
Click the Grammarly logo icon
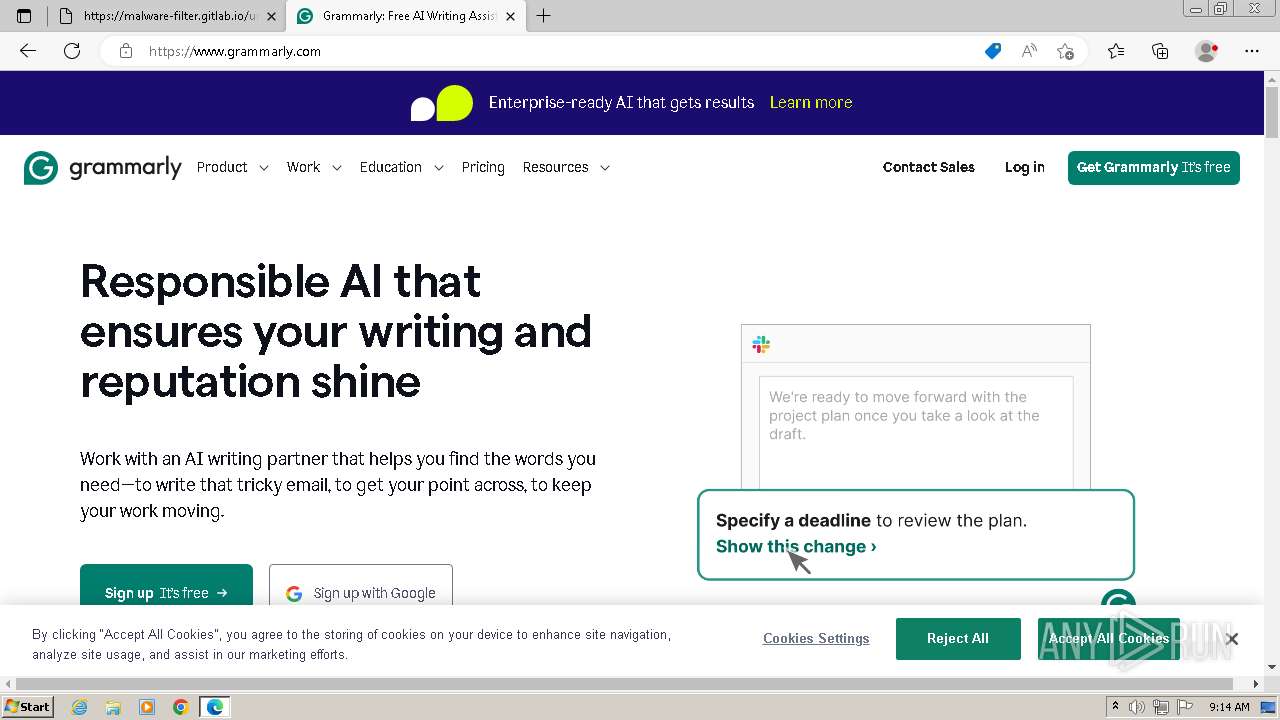(x=41, y=168)
